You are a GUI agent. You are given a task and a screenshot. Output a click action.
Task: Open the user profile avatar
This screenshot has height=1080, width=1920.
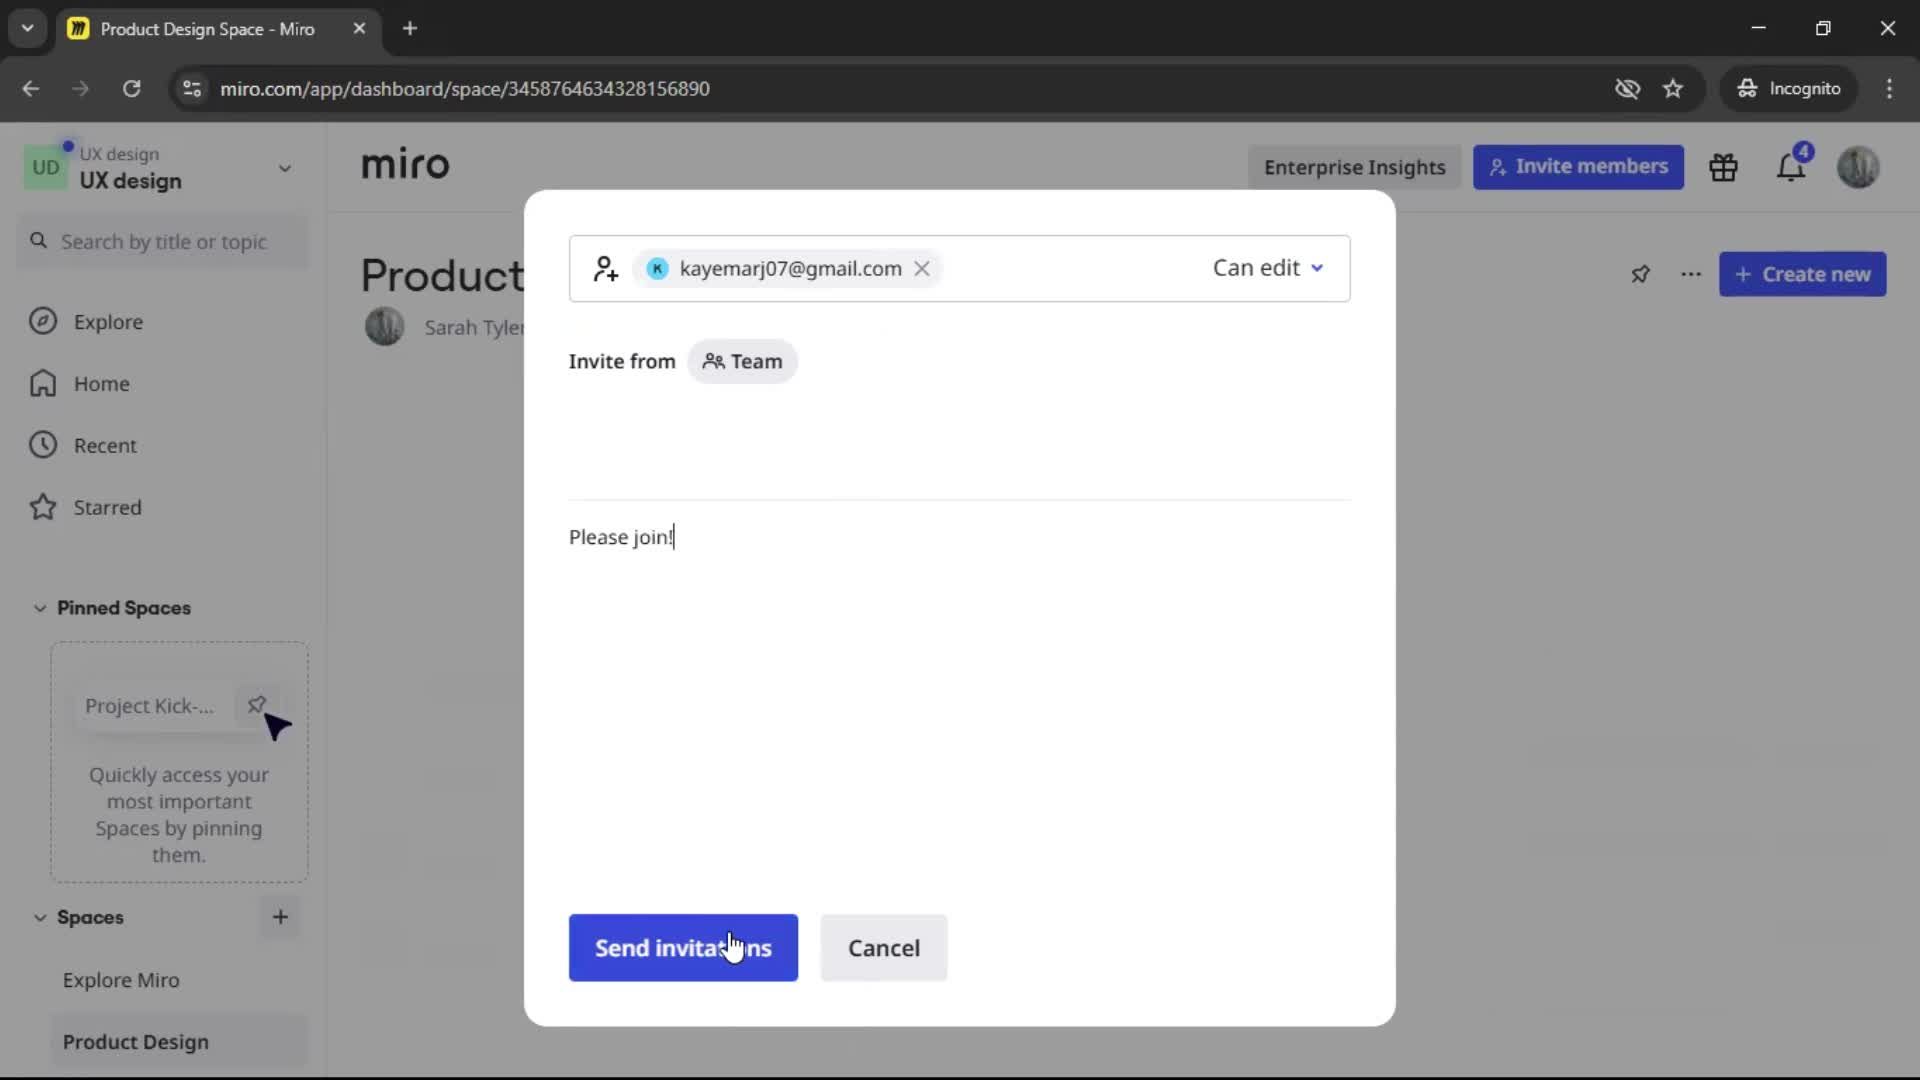click(x=1858, y=167)
